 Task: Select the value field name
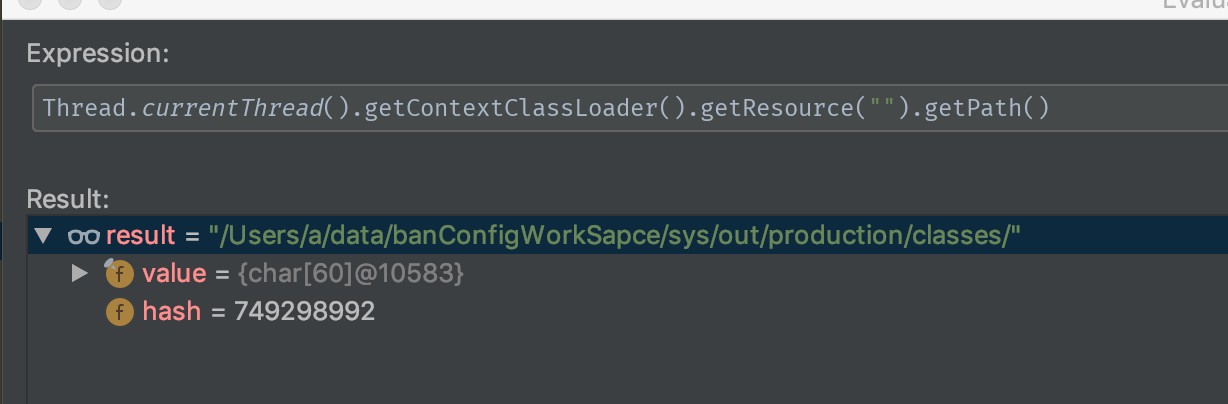pos(173,274)
